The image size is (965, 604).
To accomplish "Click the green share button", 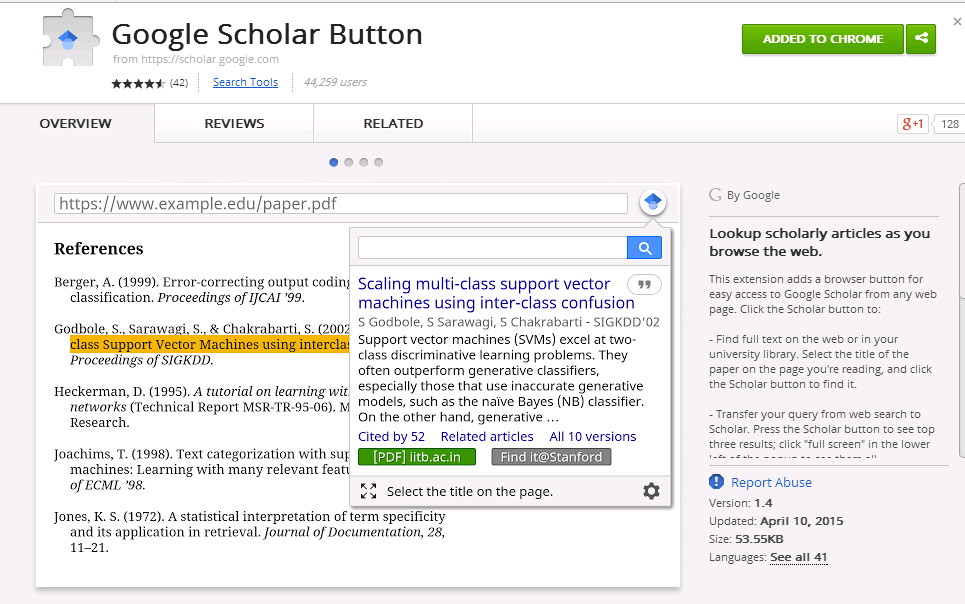I will coord(921,39).
